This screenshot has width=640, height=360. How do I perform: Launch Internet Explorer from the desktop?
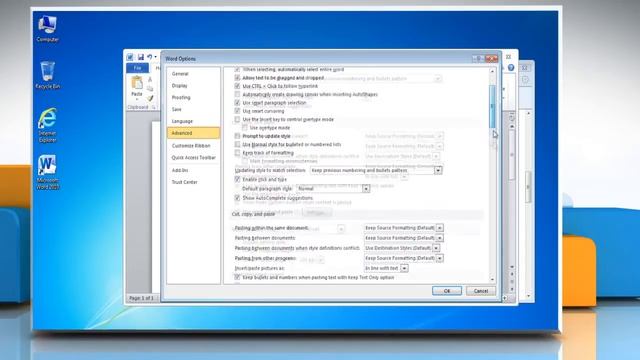47,125
